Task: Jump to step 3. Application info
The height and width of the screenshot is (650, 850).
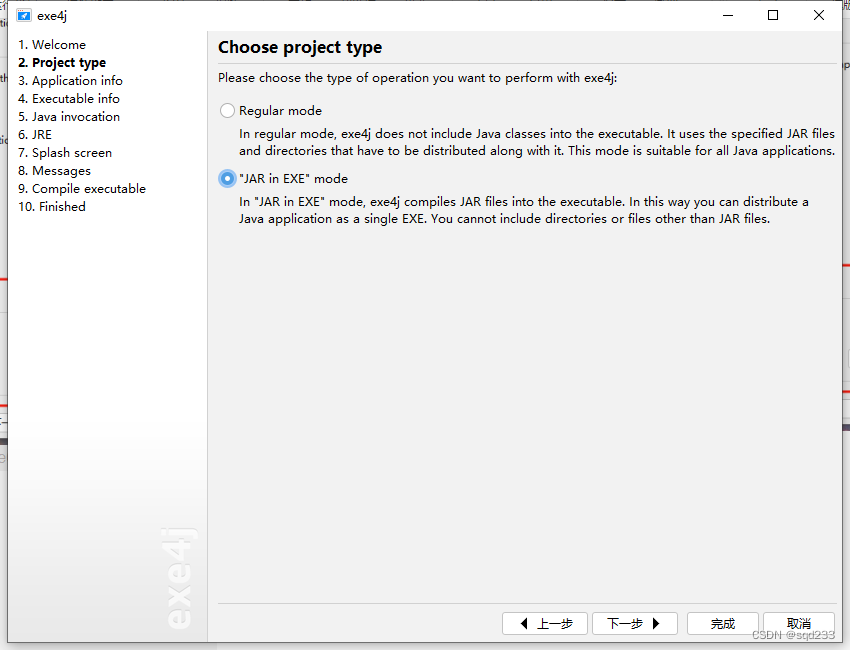Action: pos(70,80)
